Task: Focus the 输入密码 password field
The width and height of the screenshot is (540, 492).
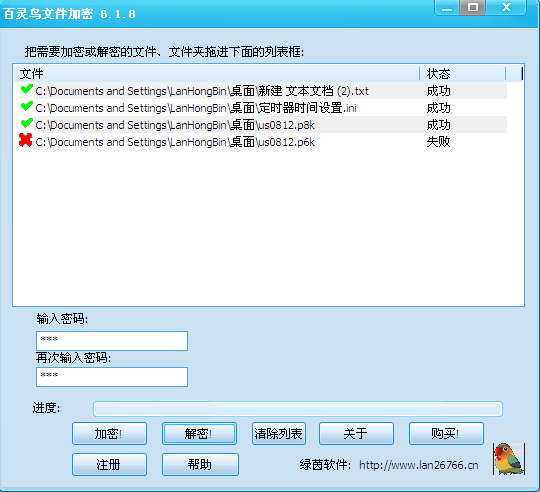Action: tap(112, 341)
